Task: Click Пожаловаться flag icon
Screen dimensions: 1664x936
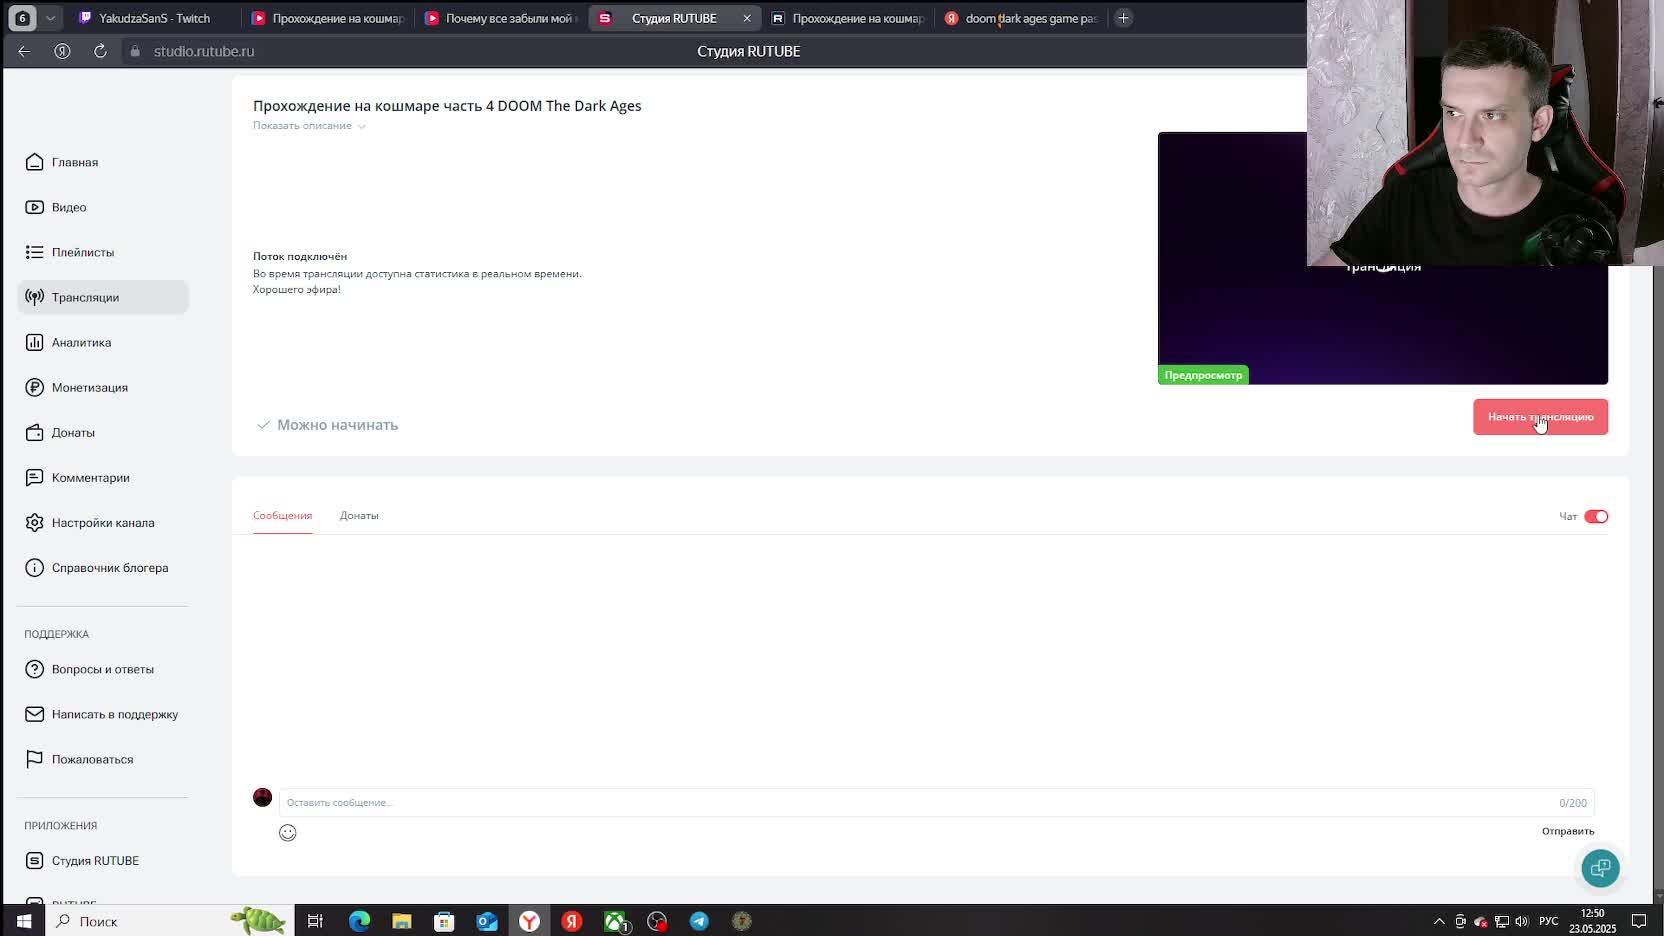Action: 35,759
